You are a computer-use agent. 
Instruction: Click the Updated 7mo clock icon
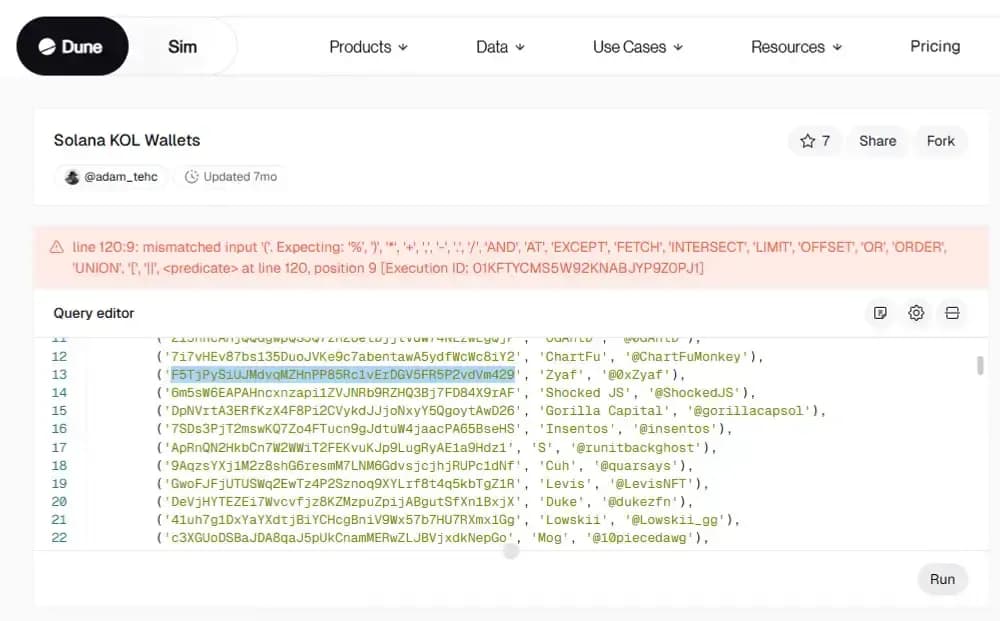pyautogui.click(x=192, y=177)
